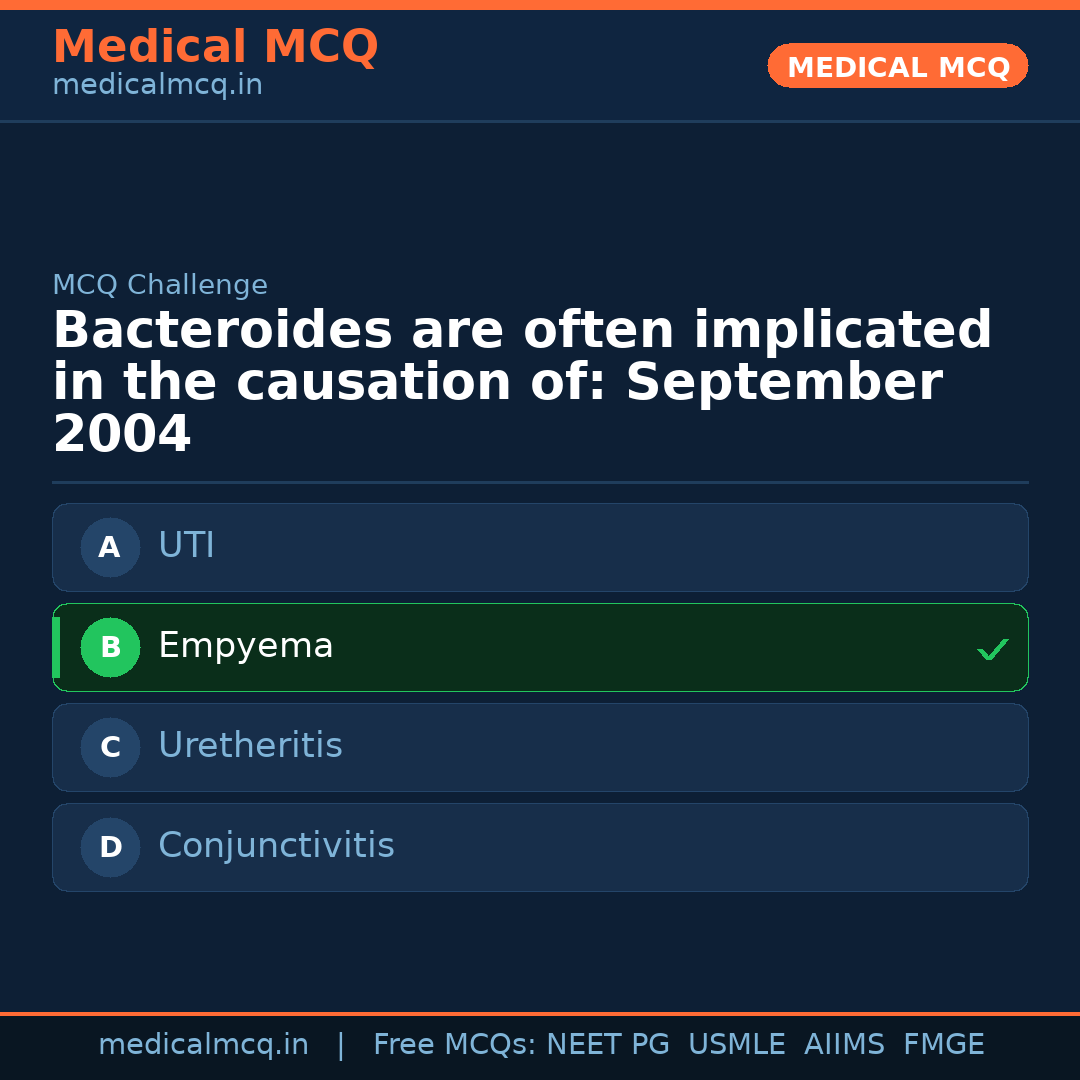The height and width of the screenshot is (1080, 1080).
Task: Pick the "Conjunctivitis" answer text
Action: (276, 846)
